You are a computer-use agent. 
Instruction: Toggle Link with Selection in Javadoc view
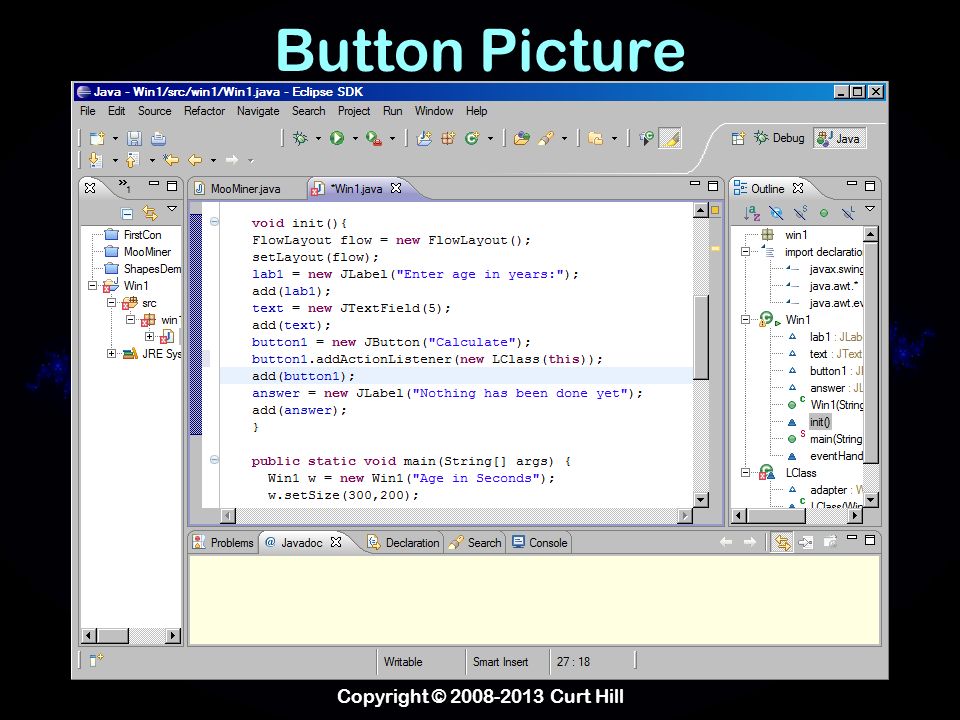782,542
